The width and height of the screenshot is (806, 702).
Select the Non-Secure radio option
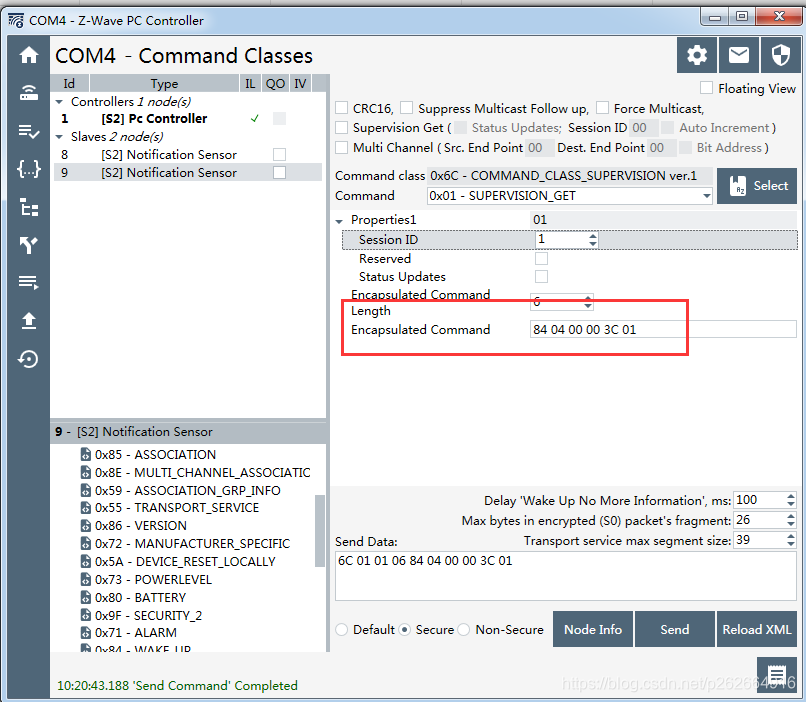click(x=464, y=630)
